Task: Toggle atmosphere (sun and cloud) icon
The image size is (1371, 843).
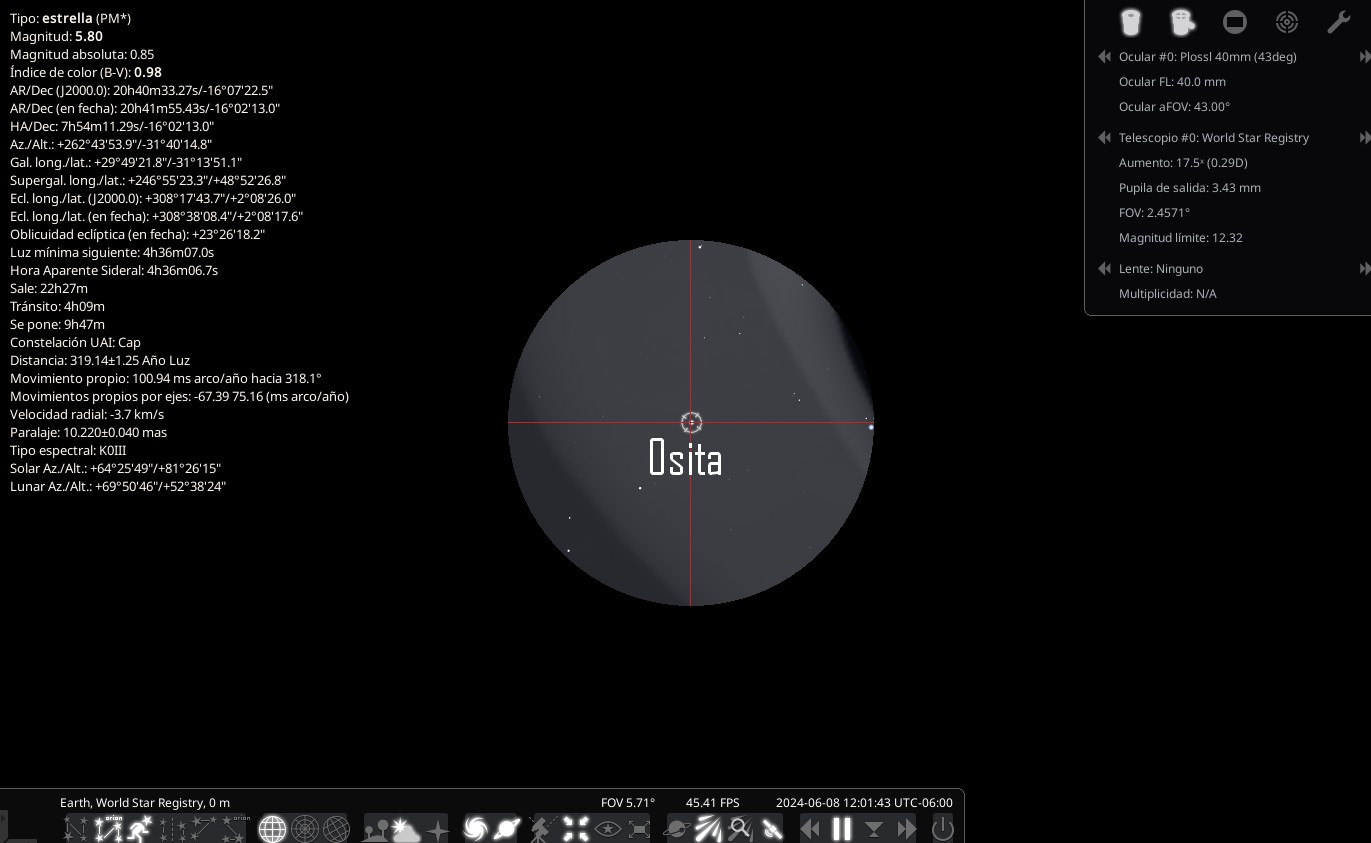Action: coord(406,828)
